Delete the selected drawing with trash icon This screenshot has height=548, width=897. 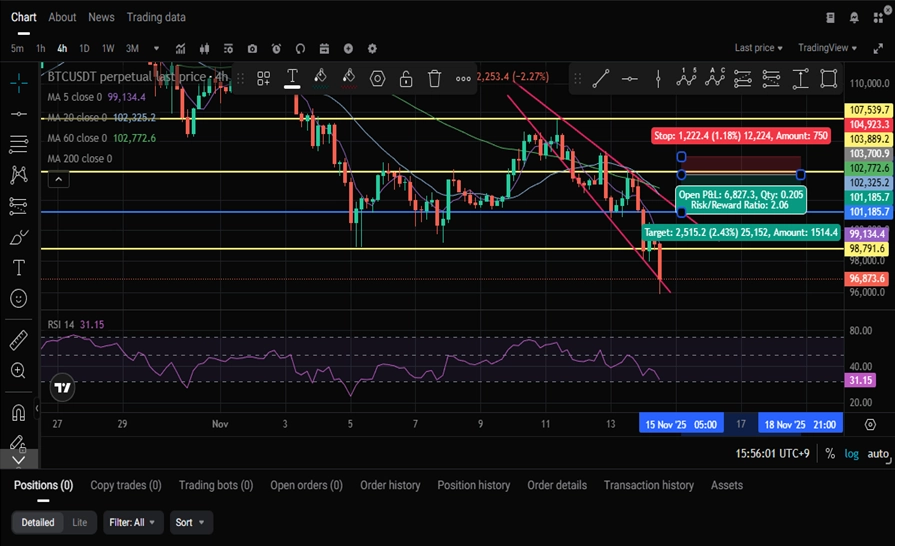(435, 78)
